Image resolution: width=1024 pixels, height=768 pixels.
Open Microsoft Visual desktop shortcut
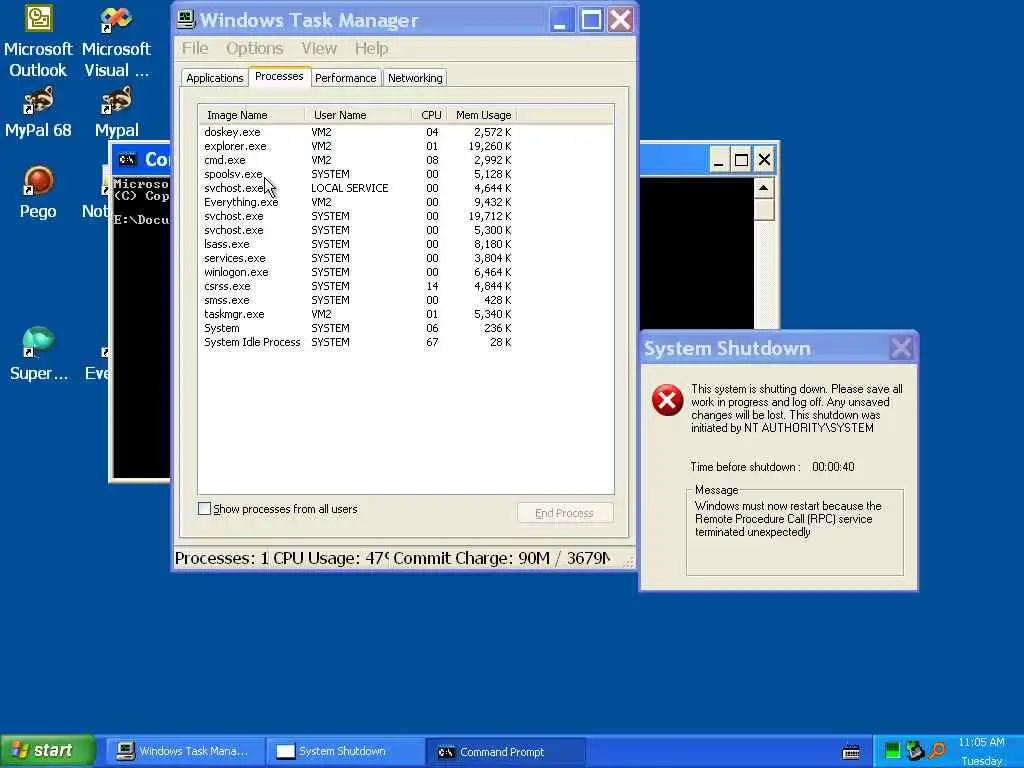click(x=116, y=40)
